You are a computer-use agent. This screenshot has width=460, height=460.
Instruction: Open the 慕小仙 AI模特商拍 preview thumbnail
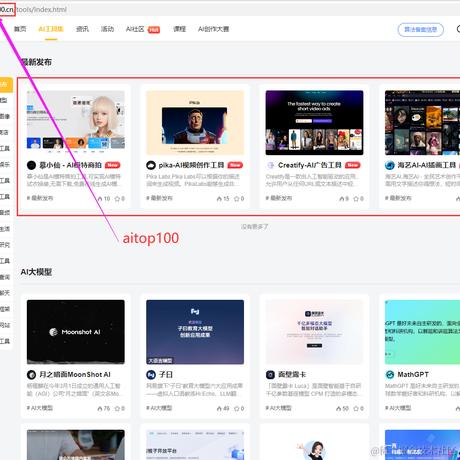coord(76,122)
